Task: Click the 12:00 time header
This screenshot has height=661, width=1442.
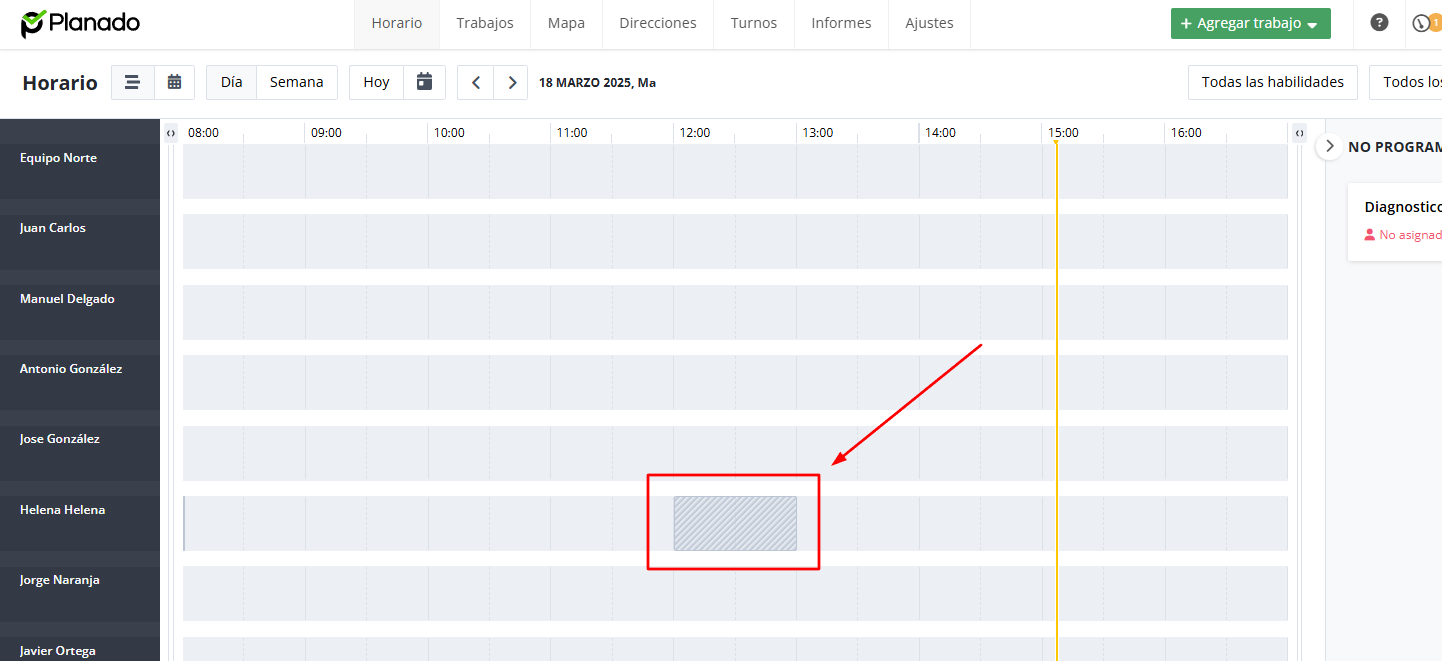Action: 694,133
